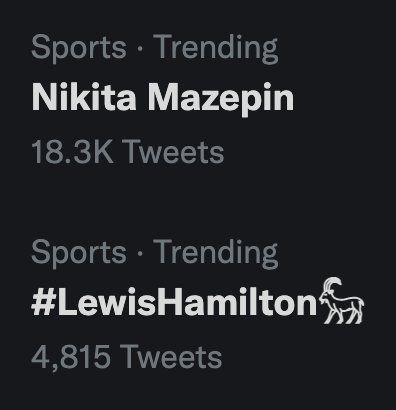Click the dot separator above #LewisHamilton
This screenshot has height=410, width=396.
[140, 254]
